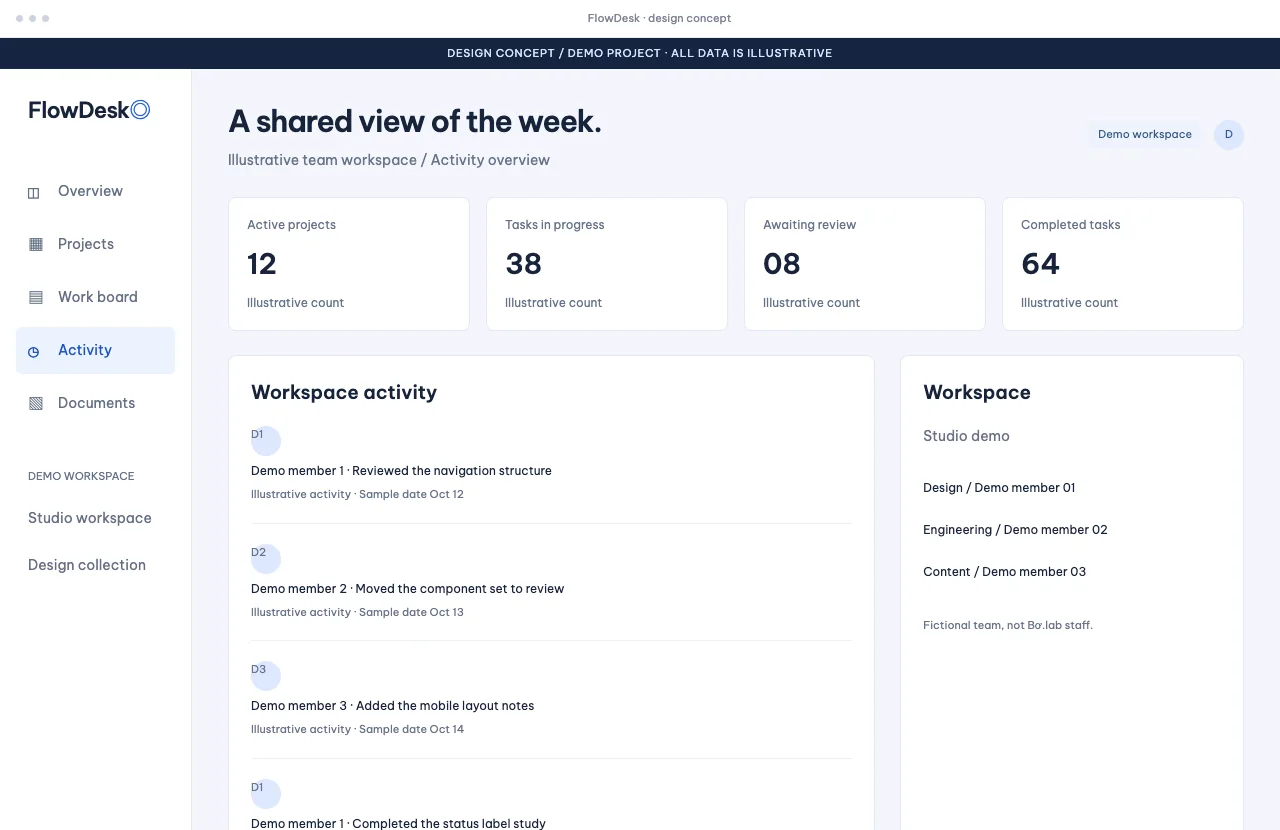Click 'Engineering / Demo member 02'
This screenshot has height=830, width=1280.
[1015, 530]
